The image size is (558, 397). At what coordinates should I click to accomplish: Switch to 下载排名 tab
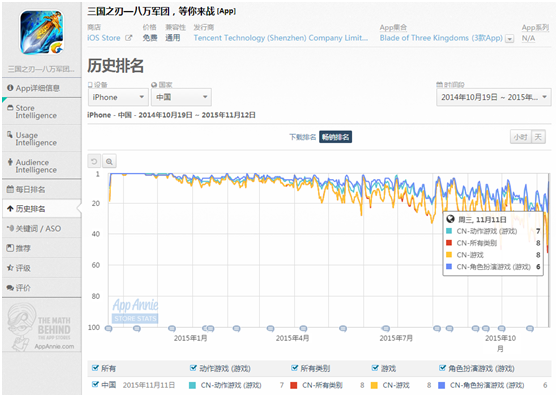pos(302,137)
